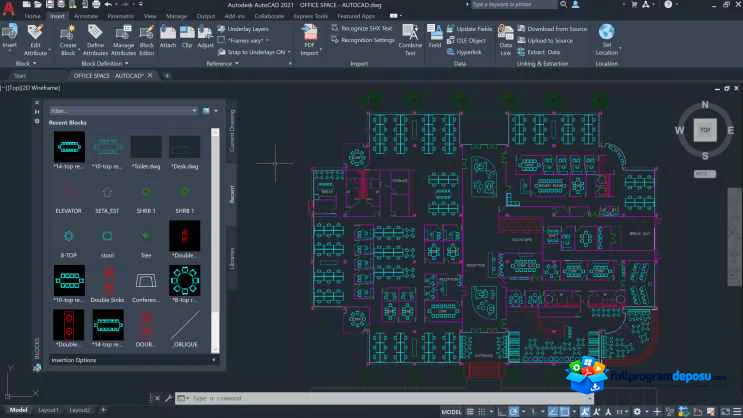The image size is (743, 418).
Task: Open the quick access toolbar customize dropdown
Action: click(140, 4)
